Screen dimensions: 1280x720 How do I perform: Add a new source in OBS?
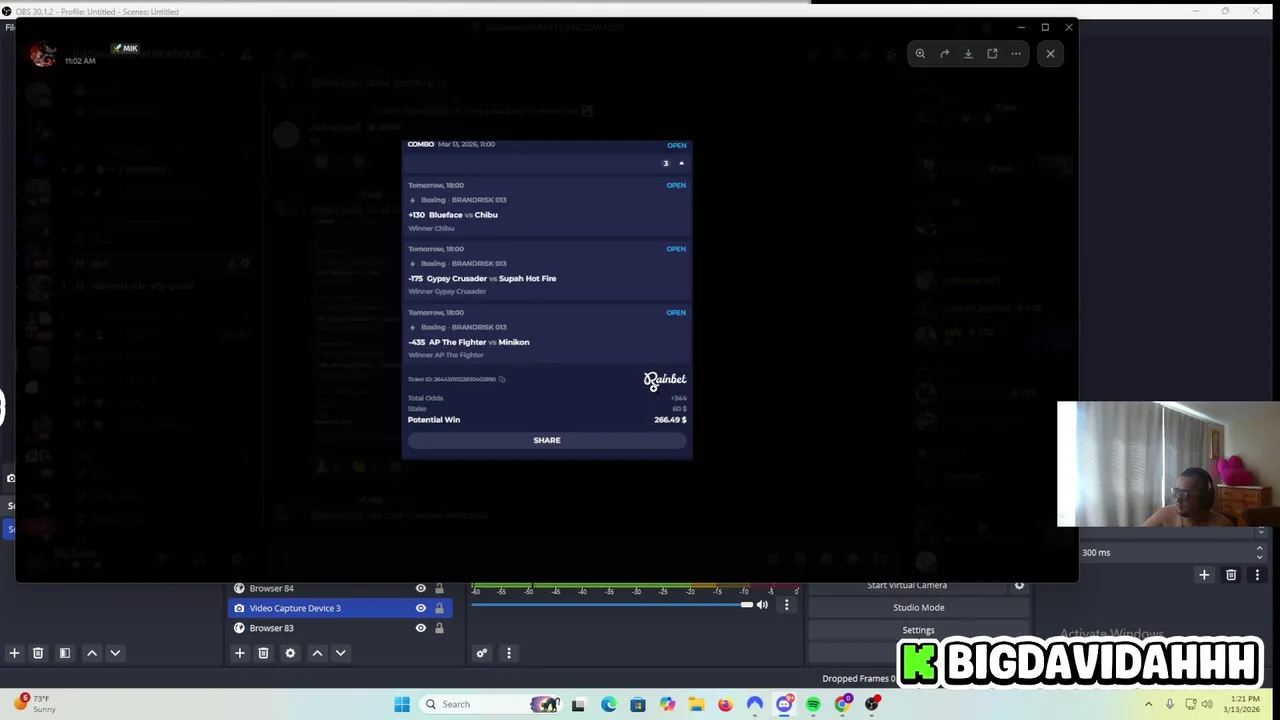(239, 653)
